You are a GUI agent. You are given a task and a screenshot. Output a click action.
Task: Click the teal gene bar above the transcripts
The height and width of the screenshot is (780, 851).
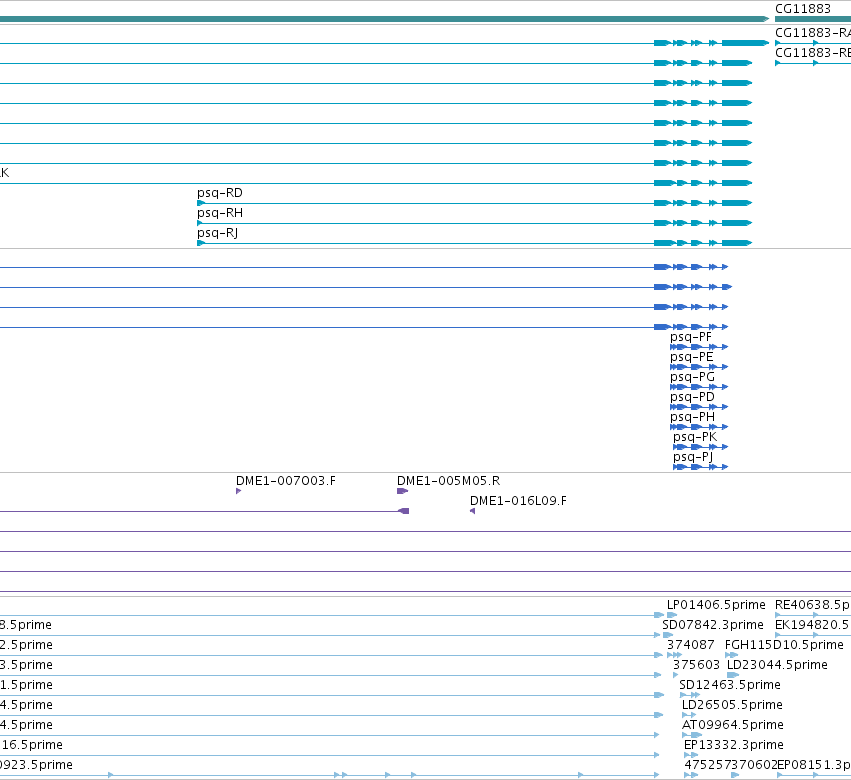(384, 19)
